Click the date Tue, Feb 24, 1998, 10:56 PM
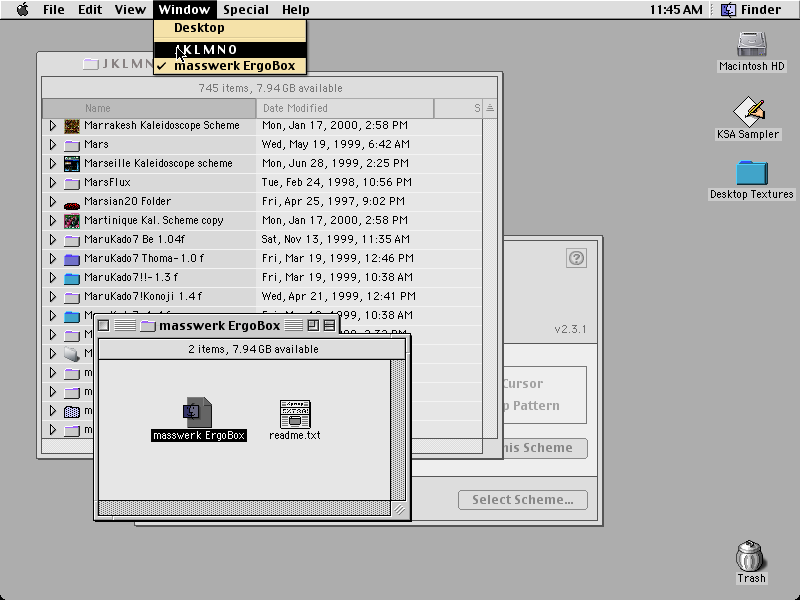Screen dimensions: 800x600 pos(337,182)
